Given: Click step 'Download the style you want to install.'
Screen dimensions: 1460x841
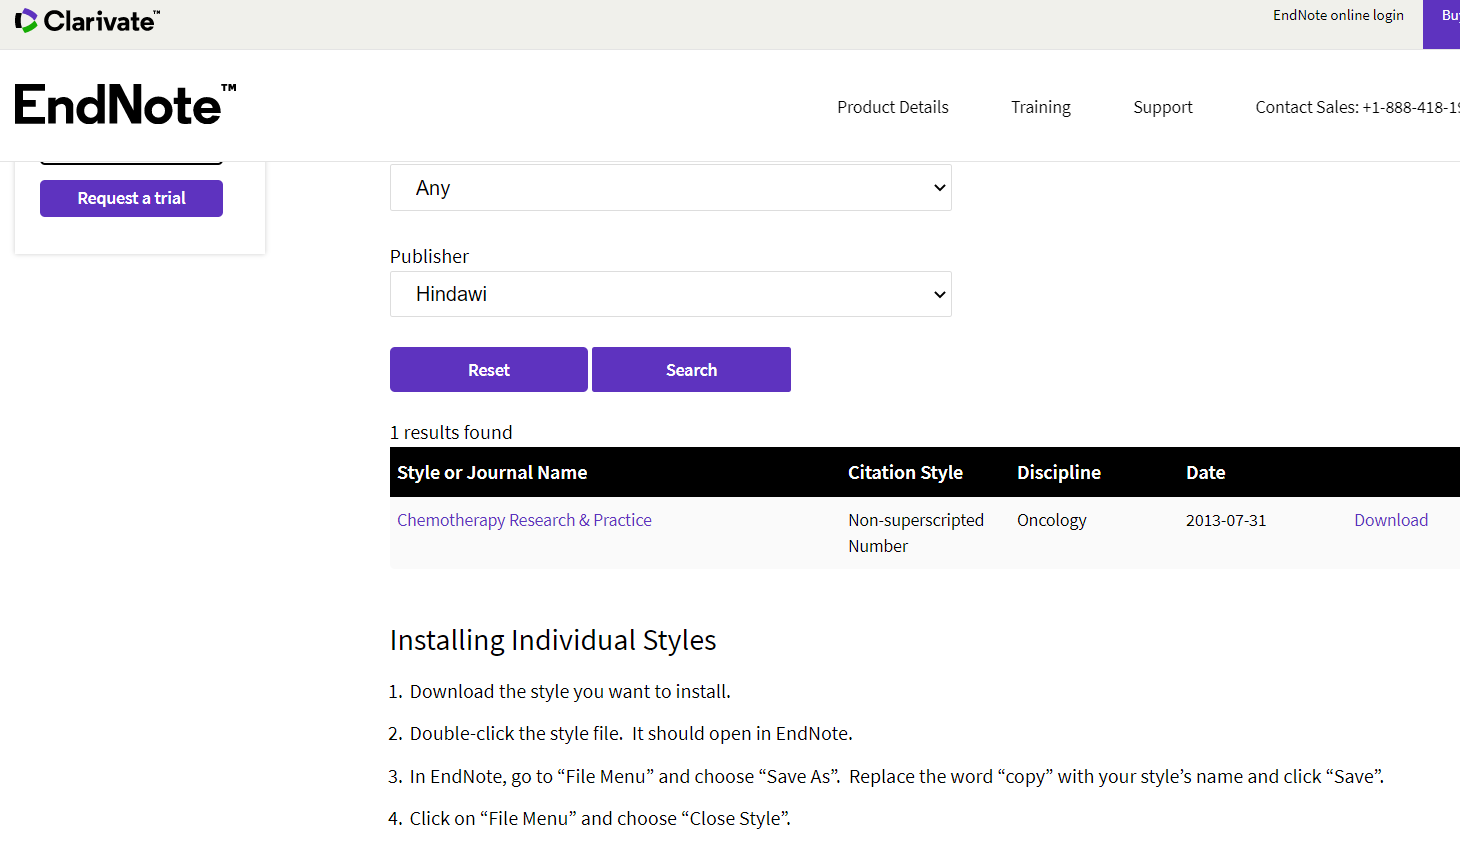Looking at the screenshot, I should [x=570, y=691].
